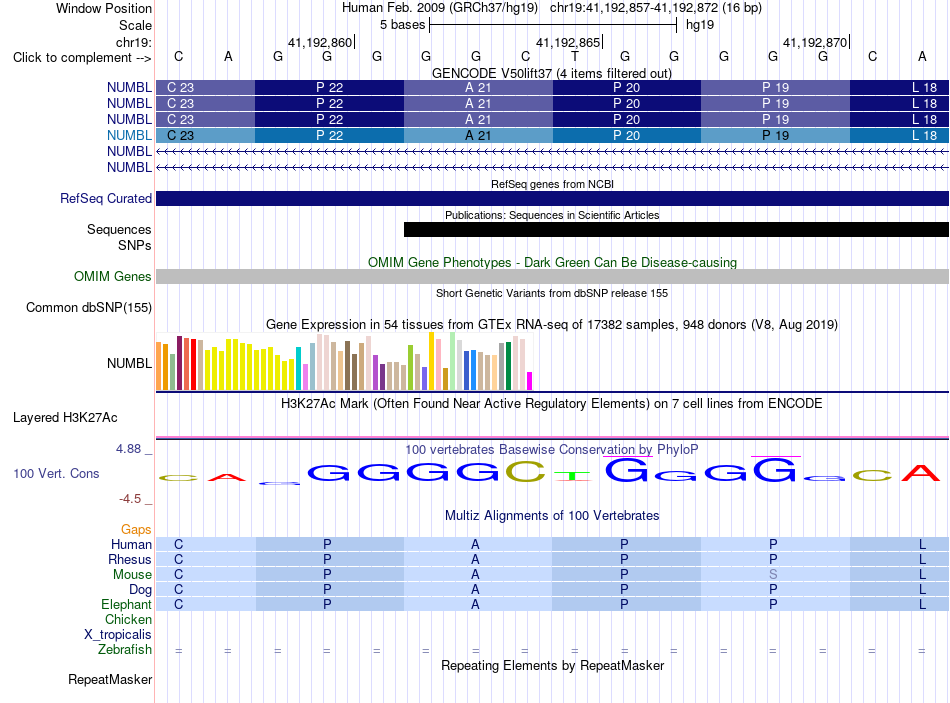Open the Layered H3K27Ac track label
The height and width of the screenshot is (703, 950).
pos(65,418)
